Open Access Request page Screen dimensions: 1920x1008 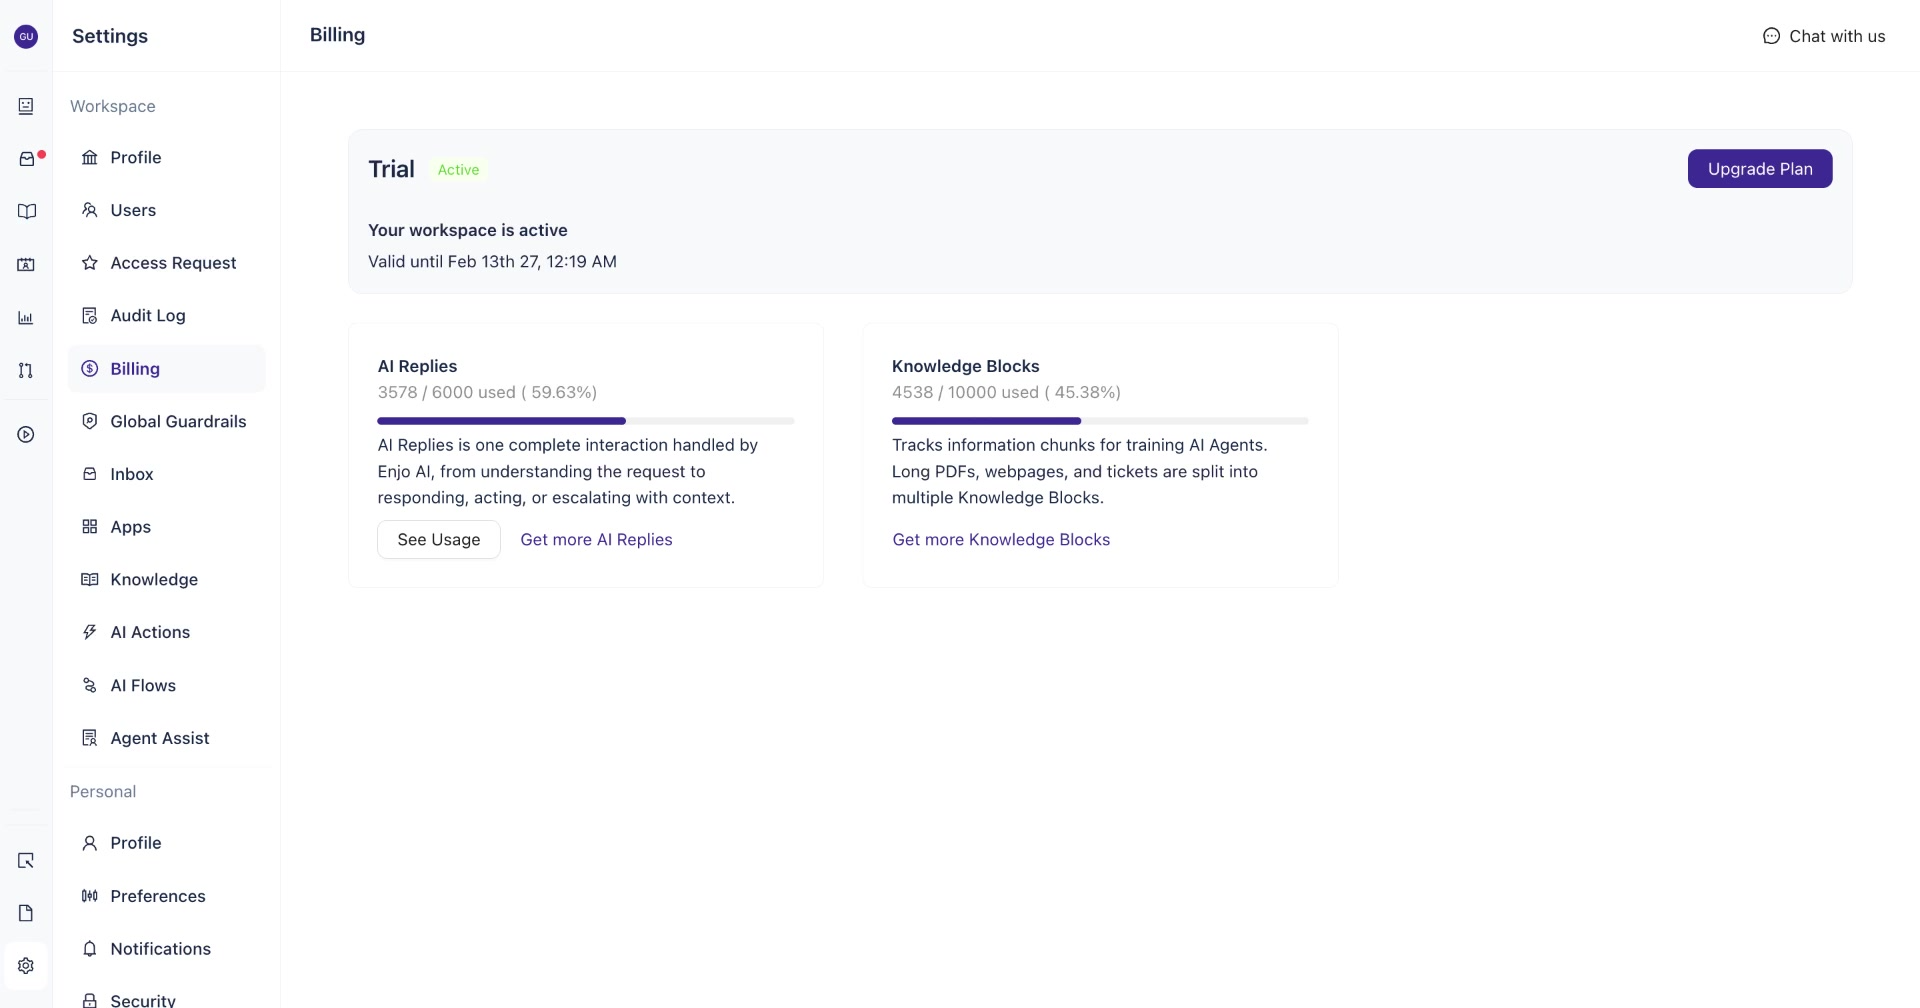[166, 263]
